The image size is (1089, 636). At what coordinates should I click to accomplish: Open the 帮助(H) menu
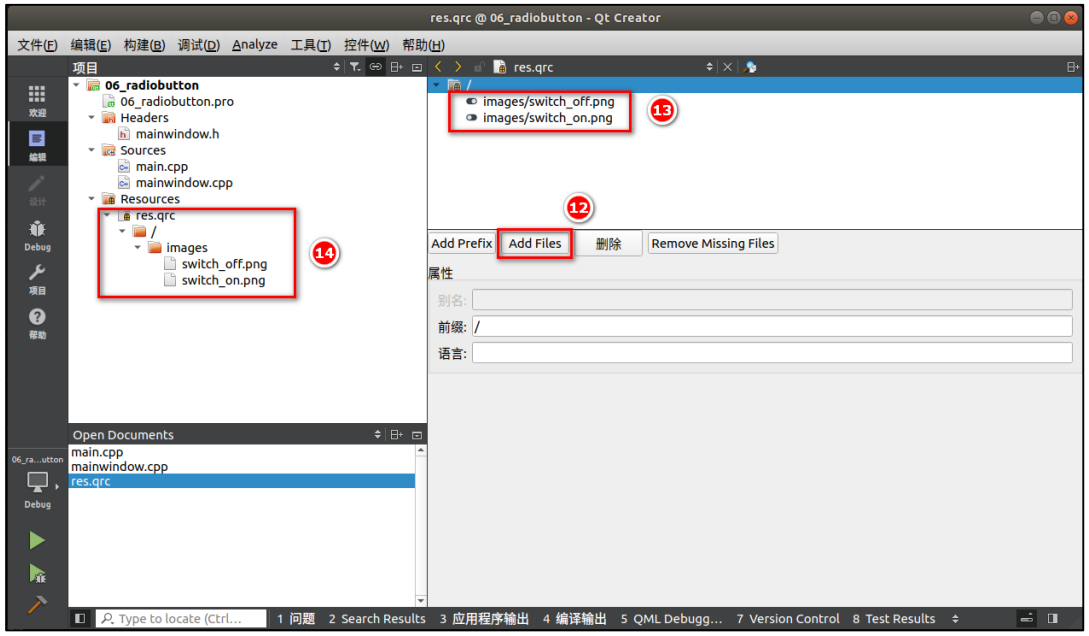[423, 44]
